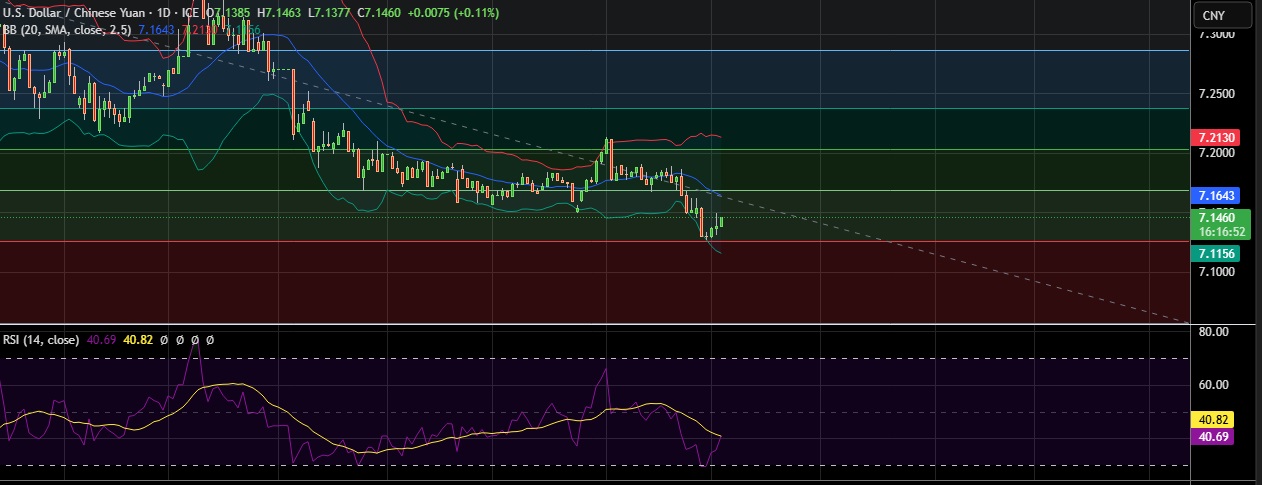Click the 80.00 RSI scale tick
The image size is (1262, 485).
1213,331
